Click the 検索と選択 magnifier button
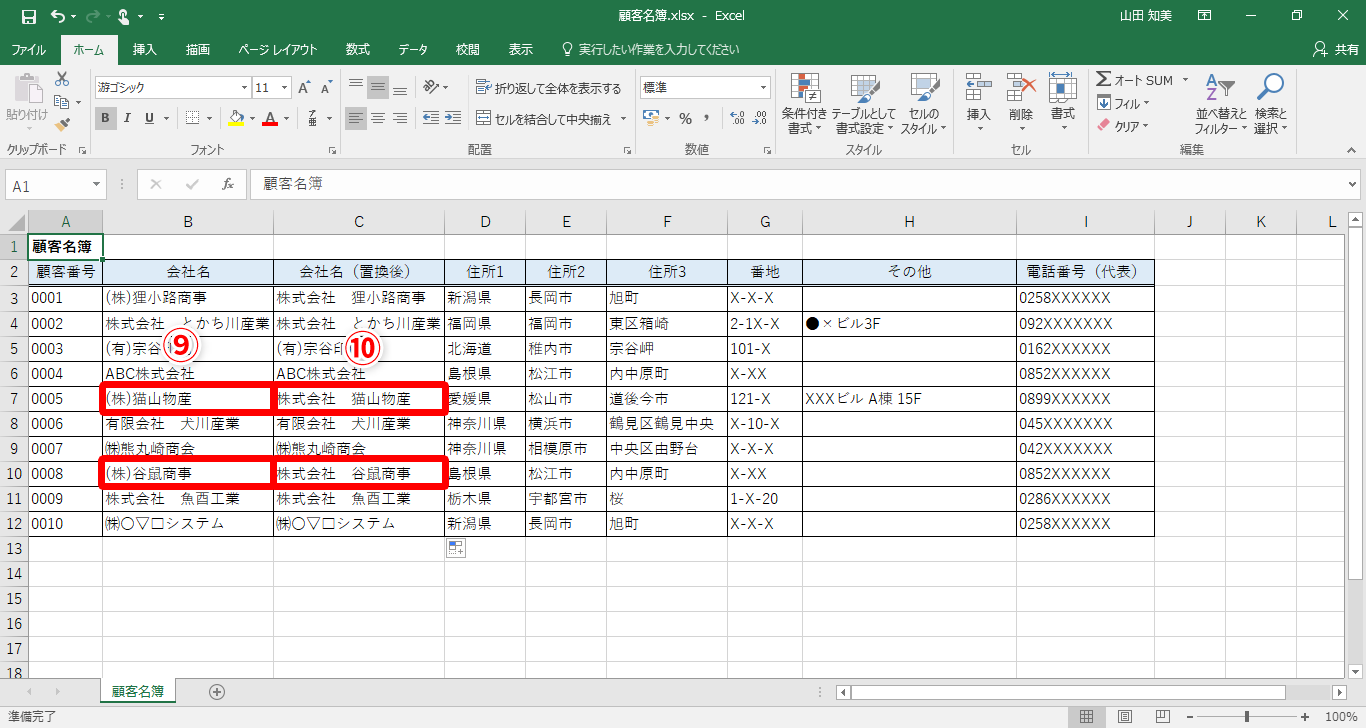The height and width of the screenshot is (728, 1366). pos(1270,103)
